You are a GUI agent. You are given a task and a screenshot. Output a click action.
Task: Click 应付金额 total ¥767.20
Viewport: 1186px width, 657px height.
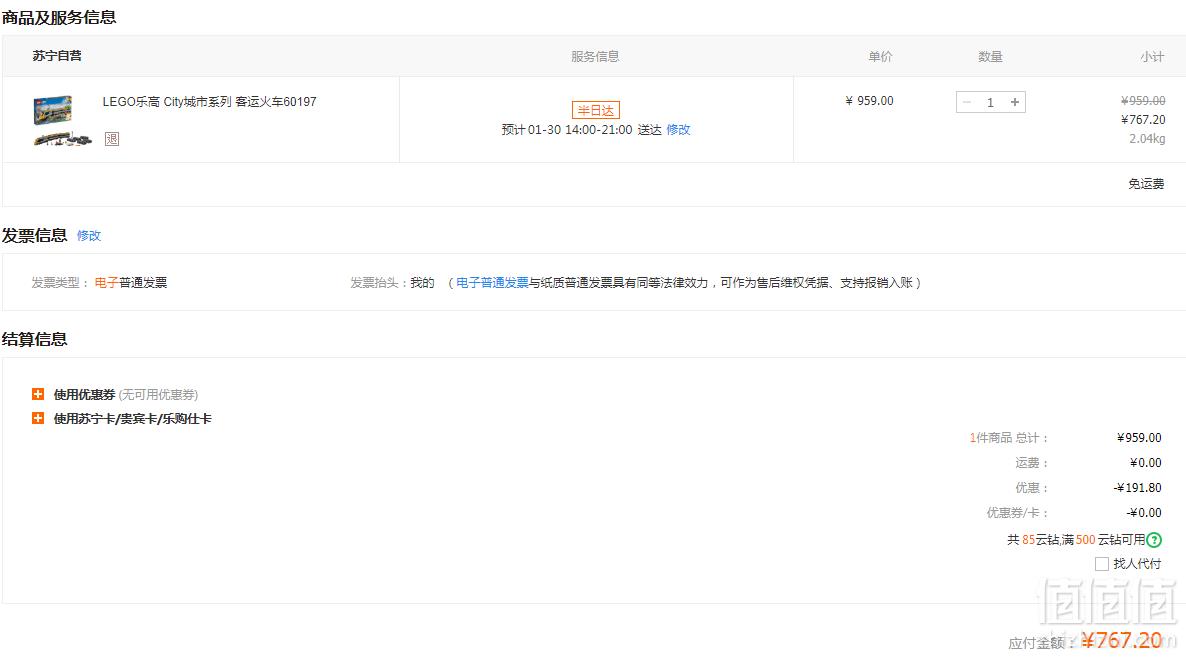tap(1121, 640)
